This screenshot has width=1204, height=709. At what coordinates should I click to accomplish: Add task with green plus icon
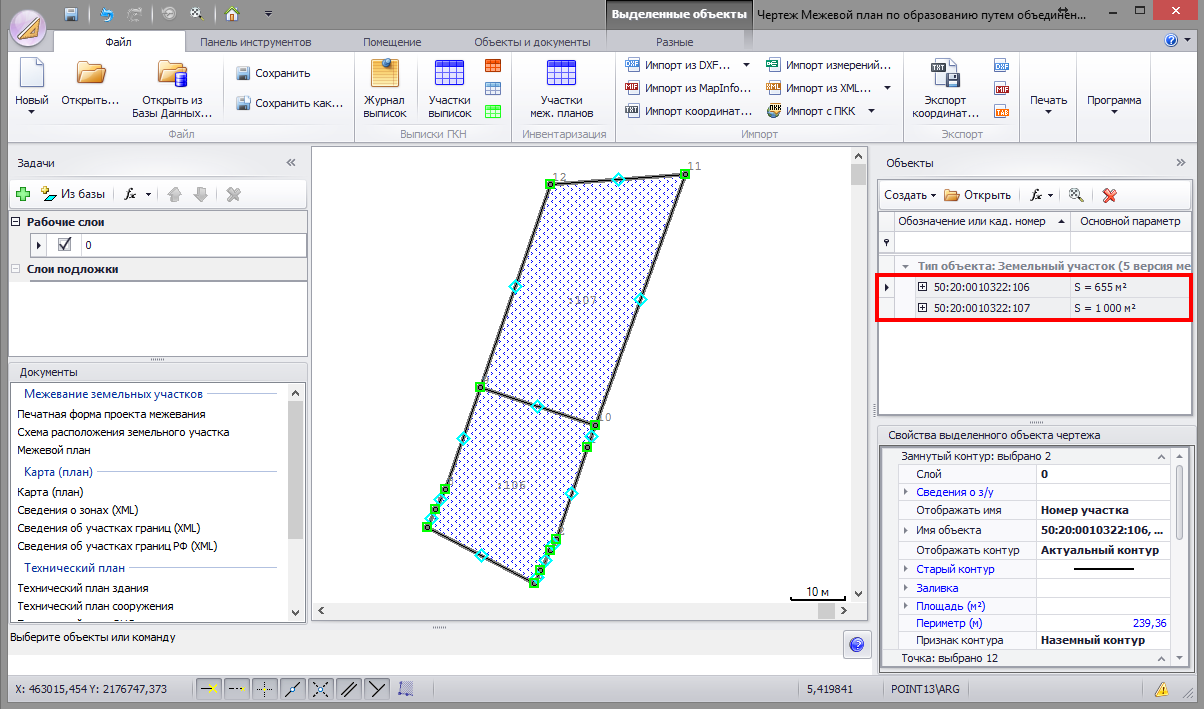point(23,195)
